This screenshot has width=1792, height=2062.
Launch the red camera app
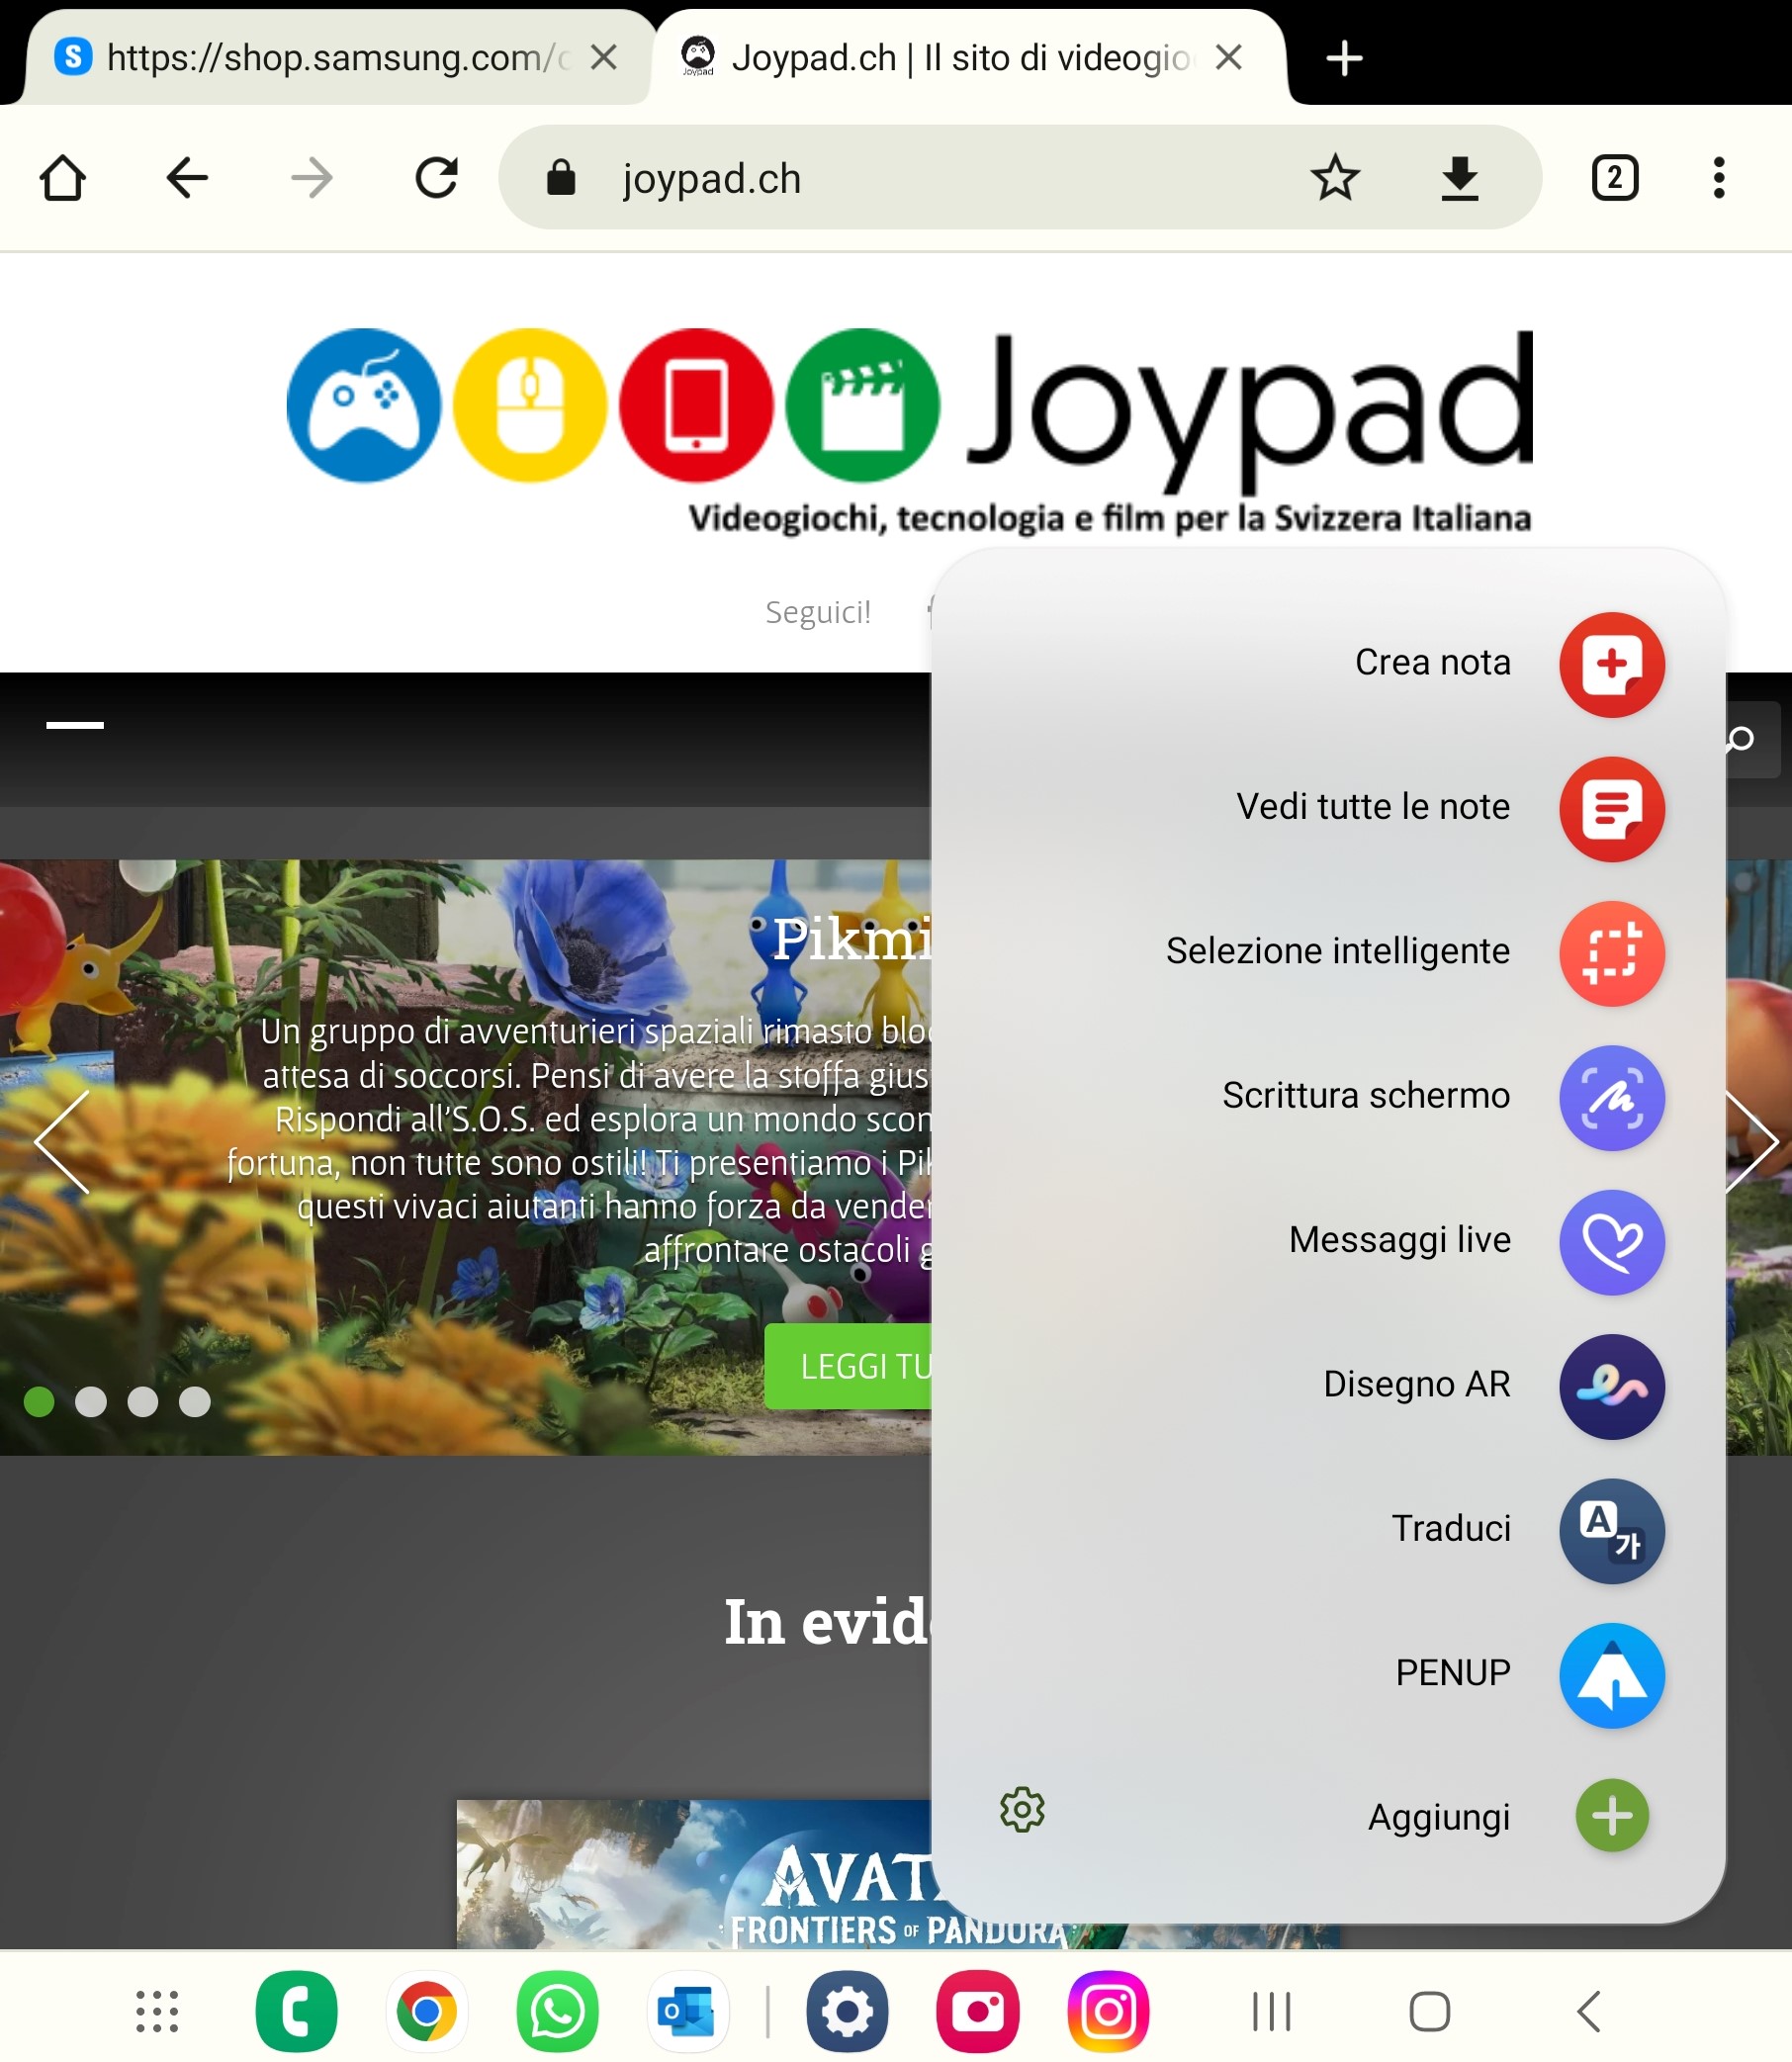[x=978, y=2011]
